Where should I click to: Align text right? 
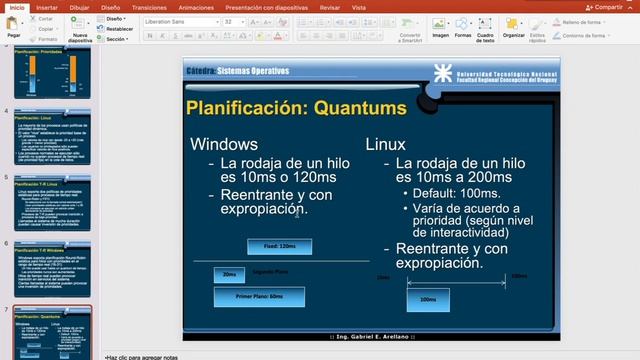(329, 36)
